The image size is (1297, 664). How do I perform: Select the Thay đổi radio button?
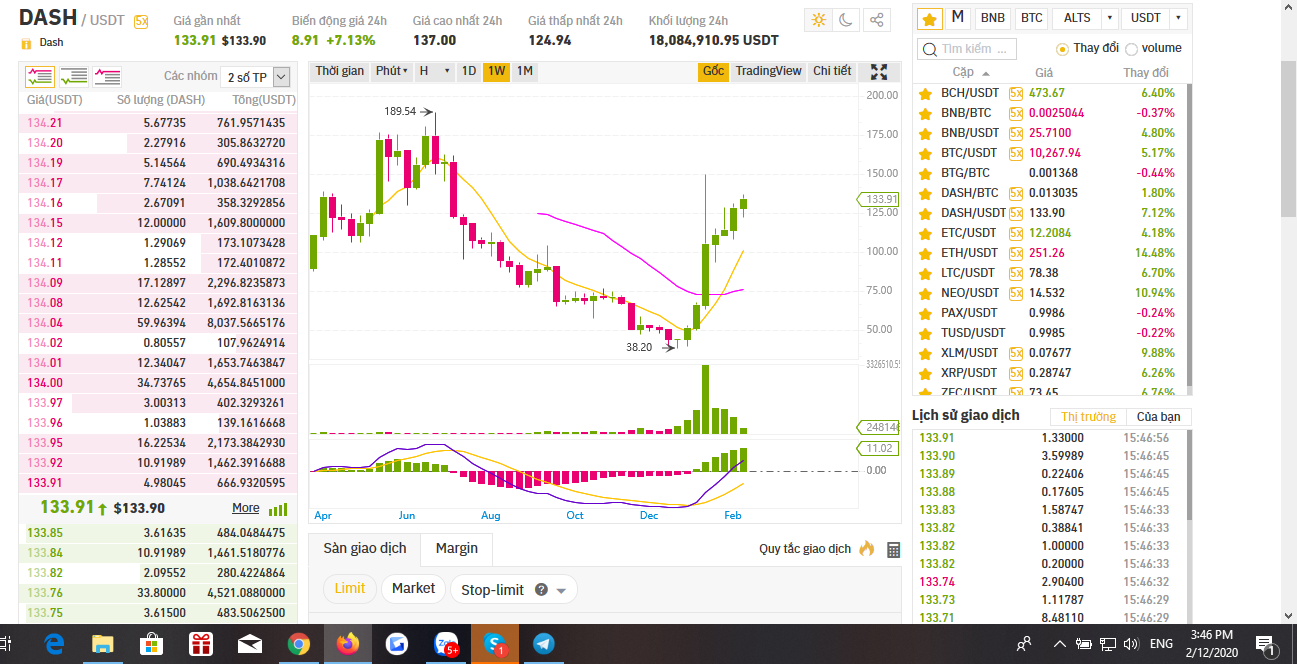[x=1062, y=49]
